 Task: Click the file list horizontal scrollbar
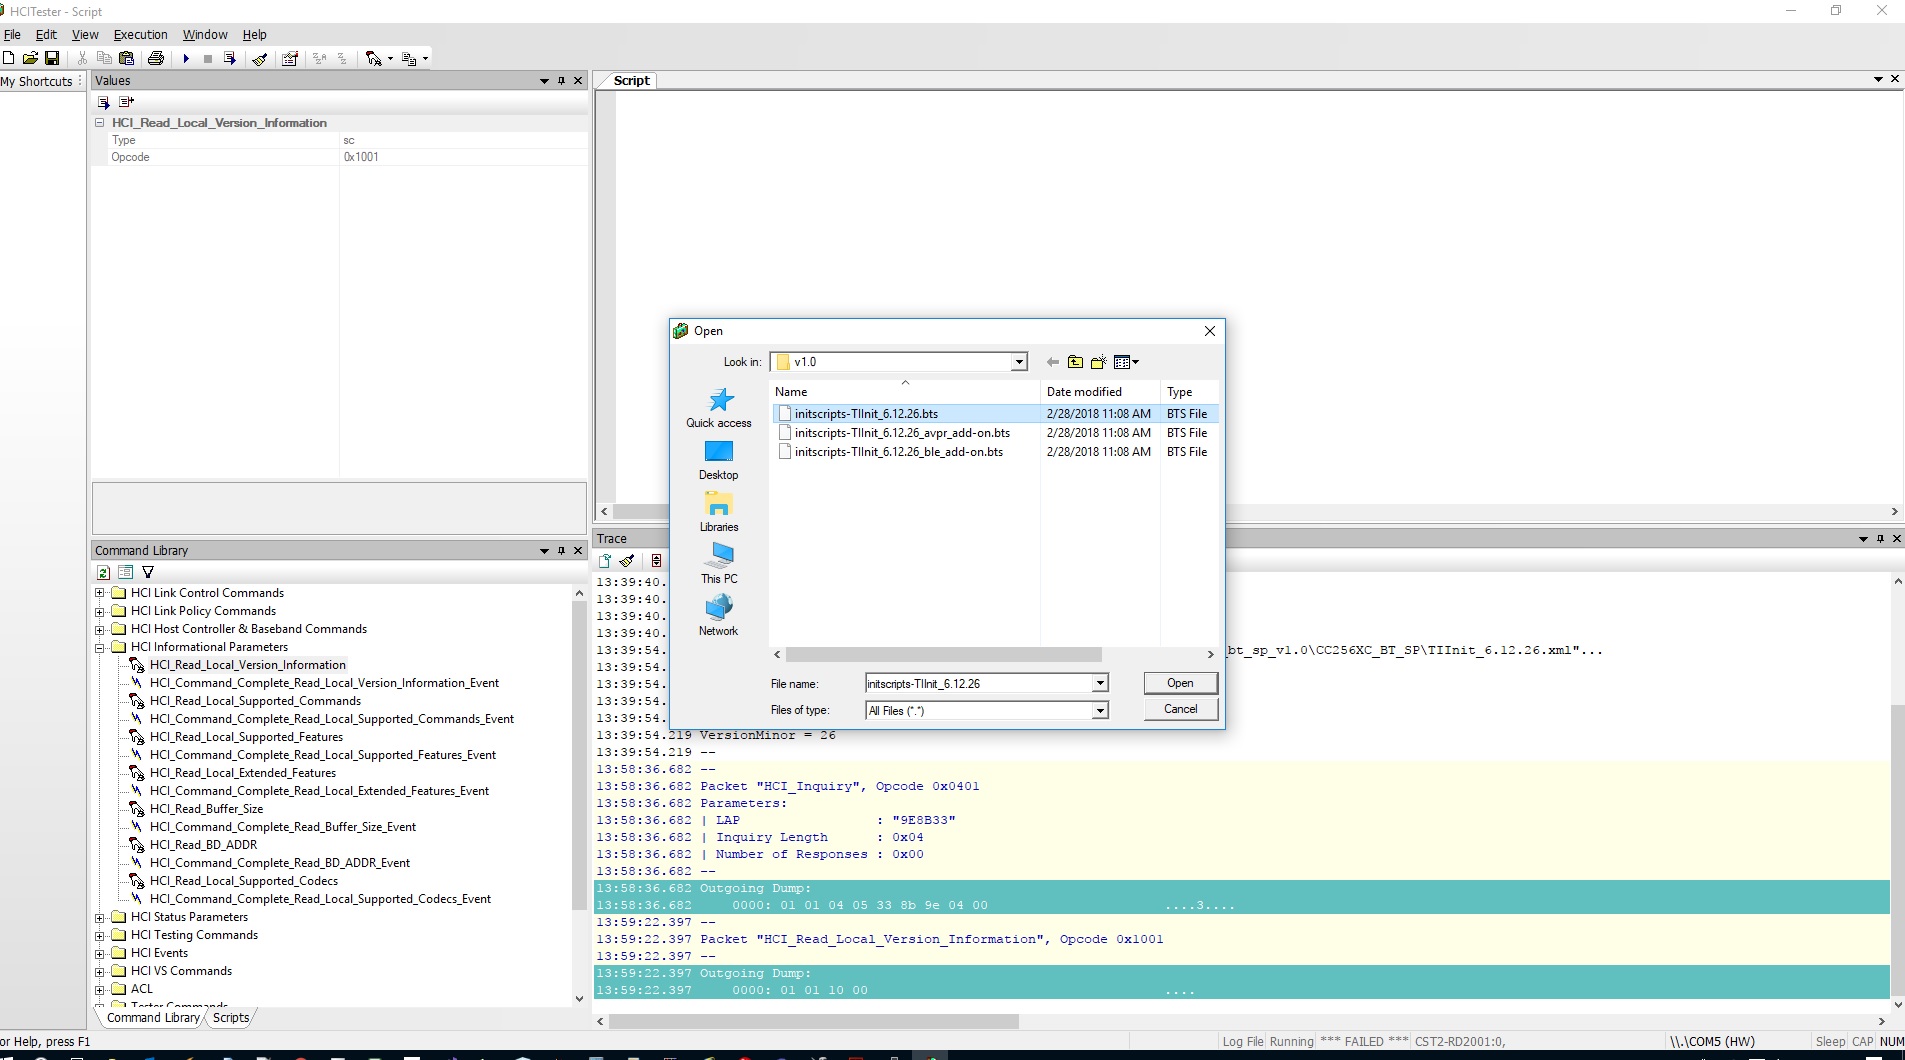[943, 655]
